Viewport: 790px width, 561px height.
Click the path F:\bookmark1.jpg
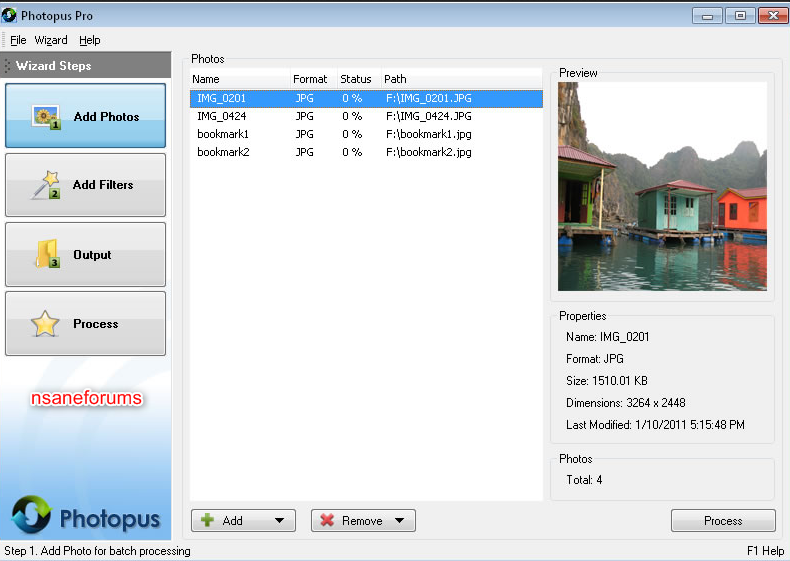pos(429,134)
